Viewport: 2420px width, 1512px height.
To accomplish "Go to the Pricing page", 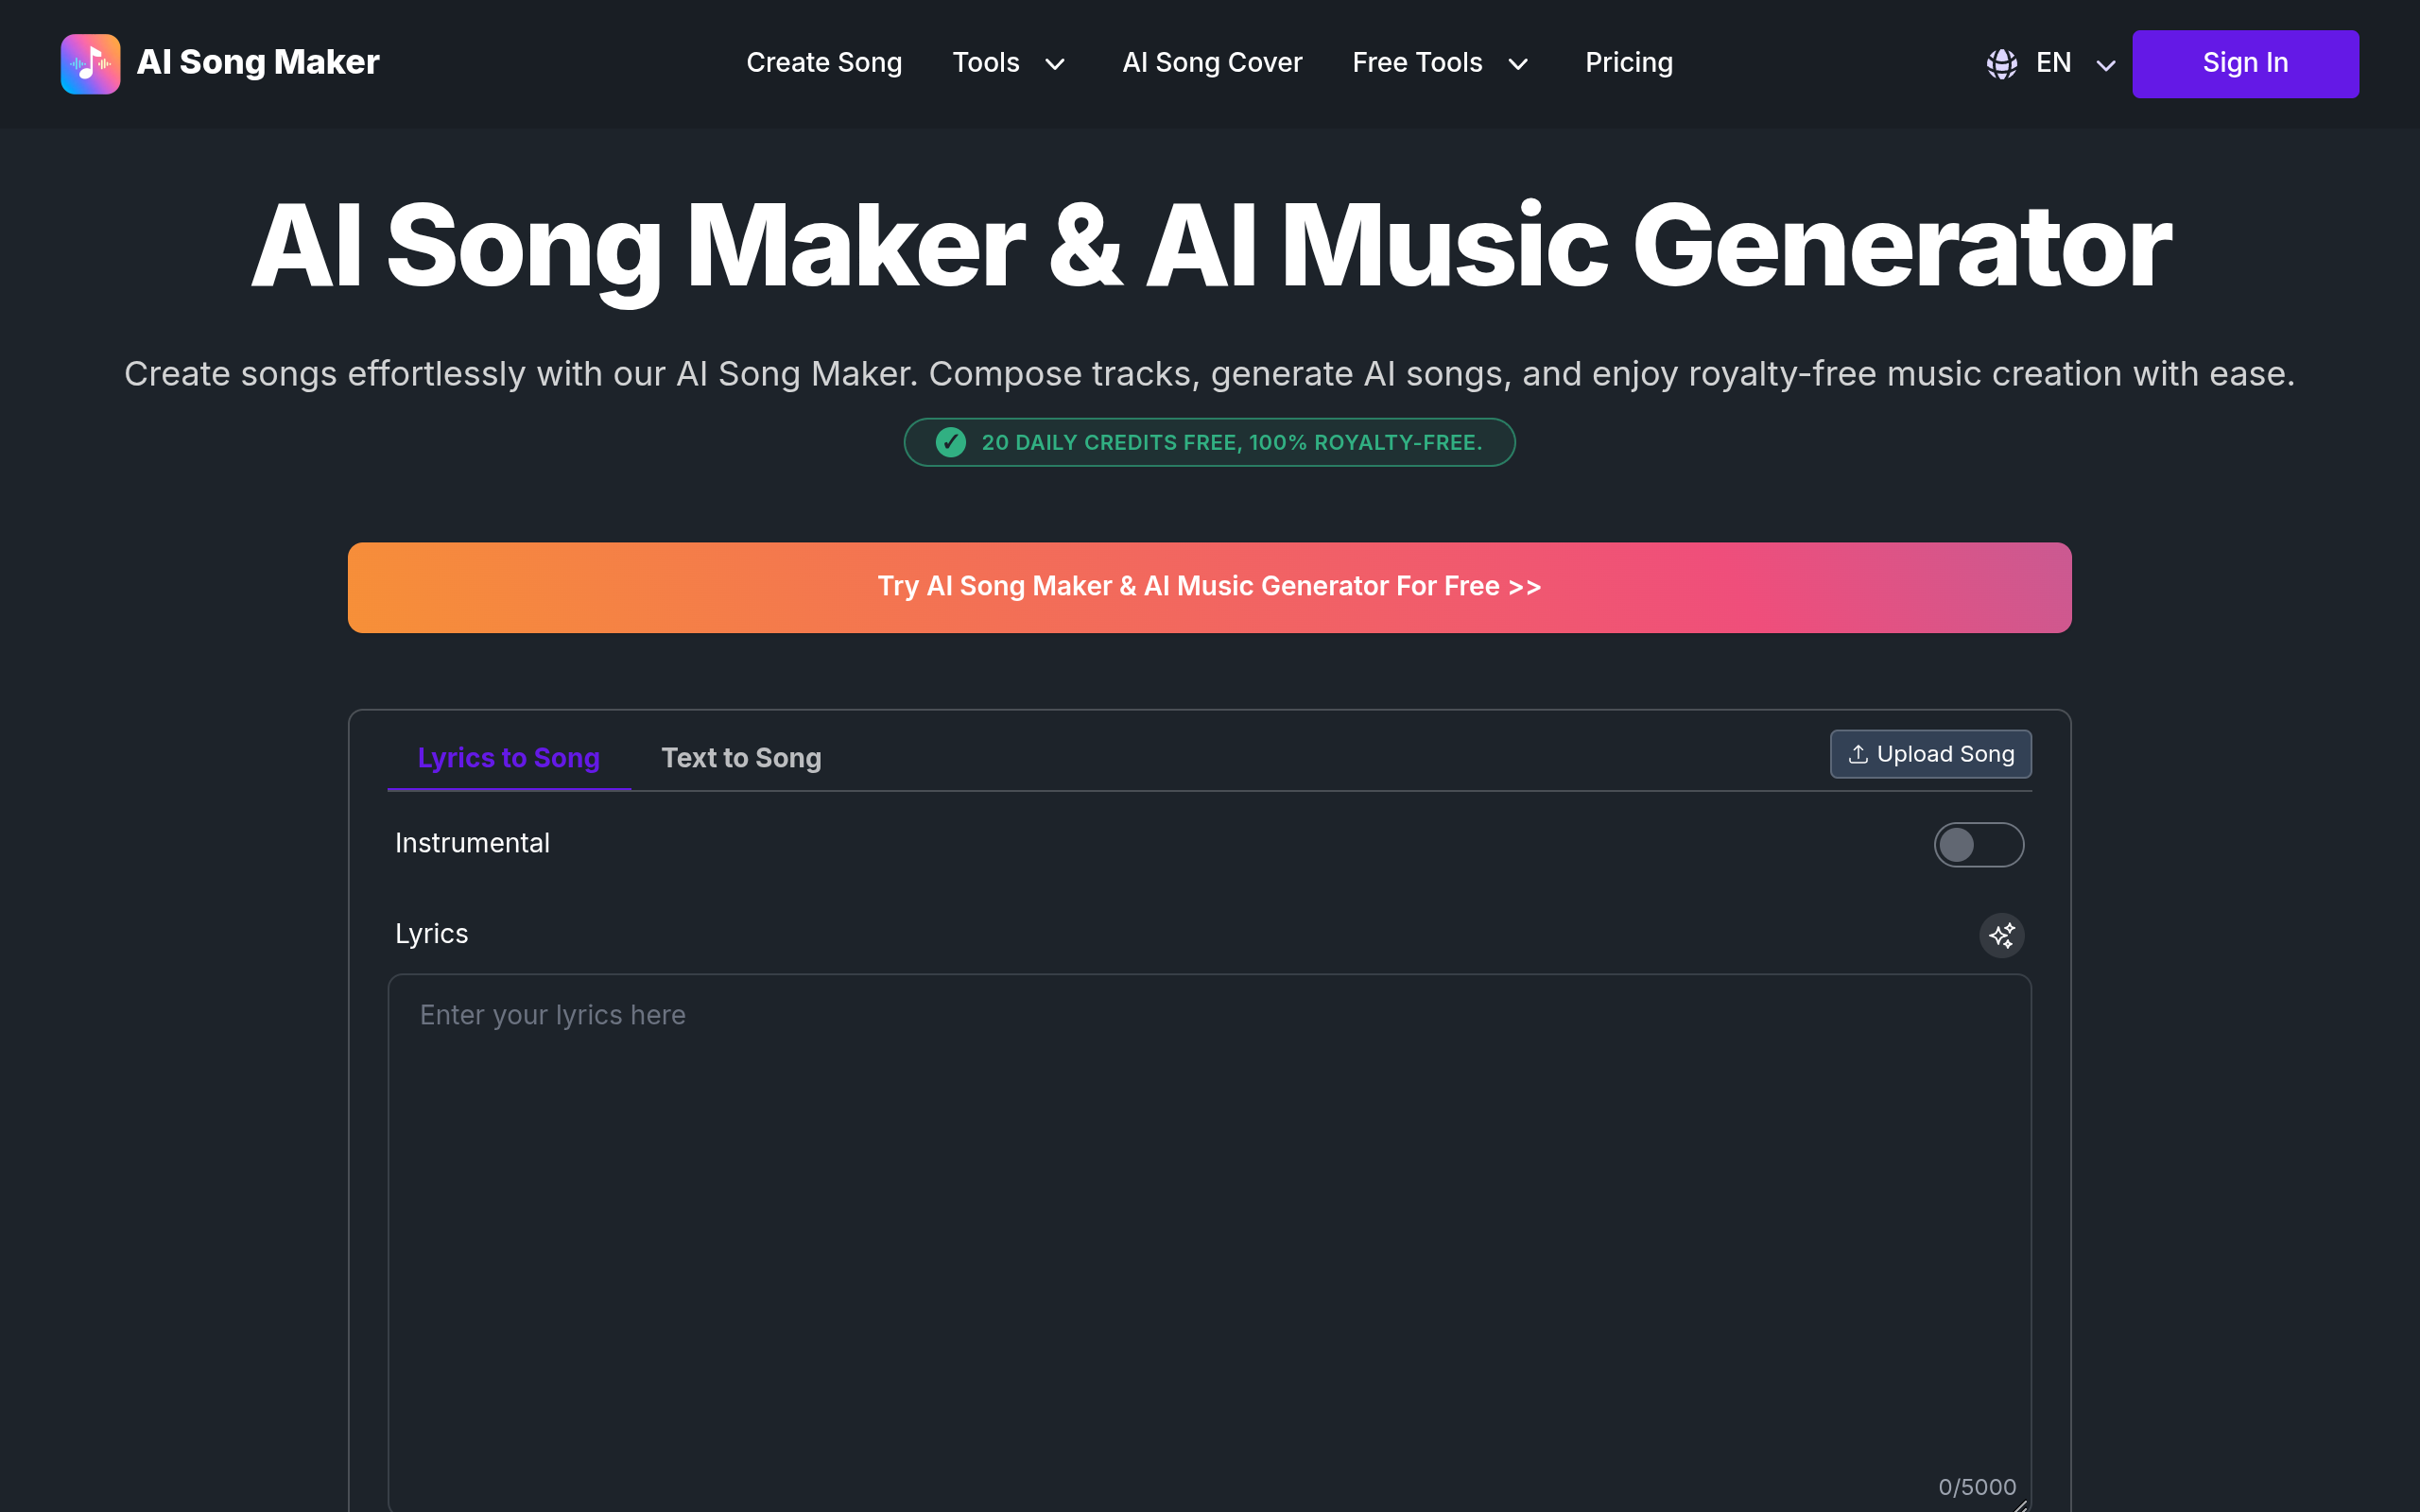I will (1629, 62).
